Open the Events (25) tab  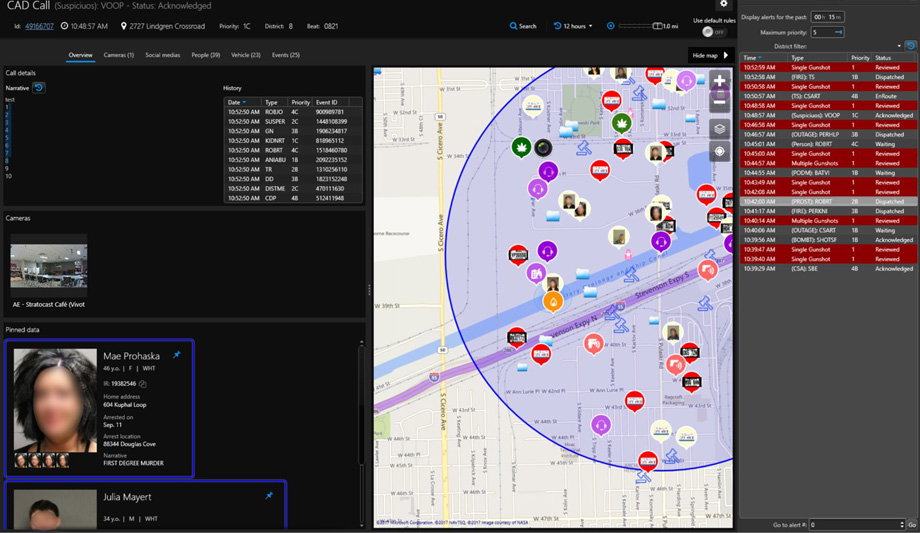click(286, 55)
